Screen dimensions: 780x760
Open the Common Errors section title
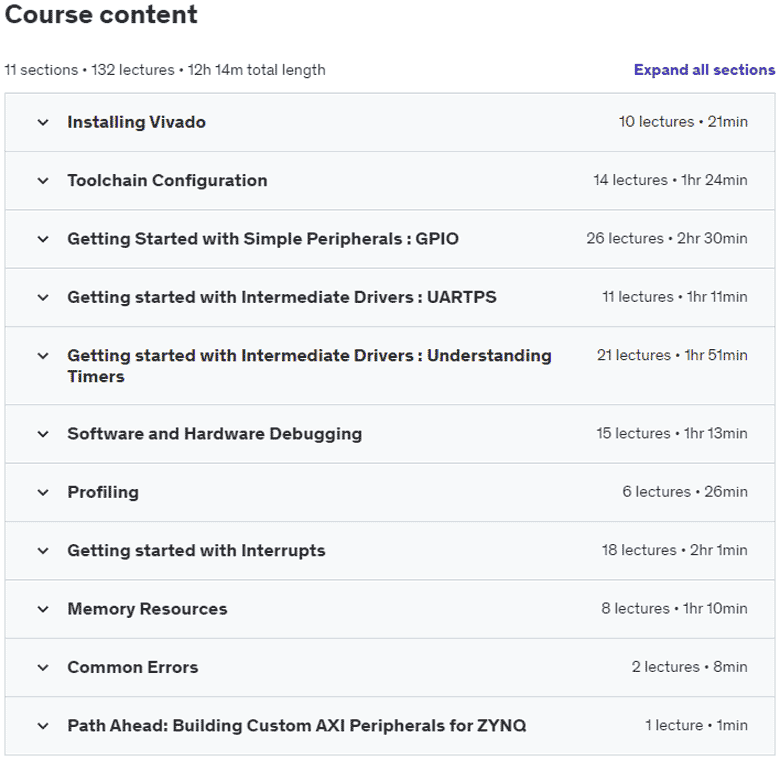click(x=132, y=667)
